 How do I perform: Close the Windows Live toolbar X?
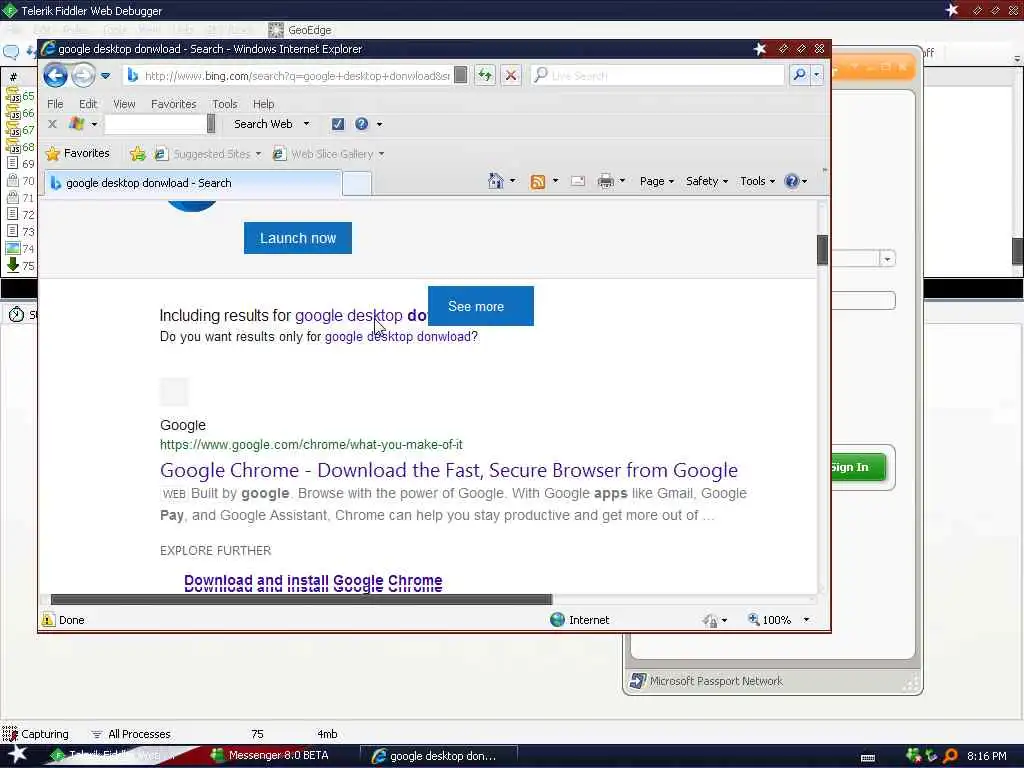[52, 123]
